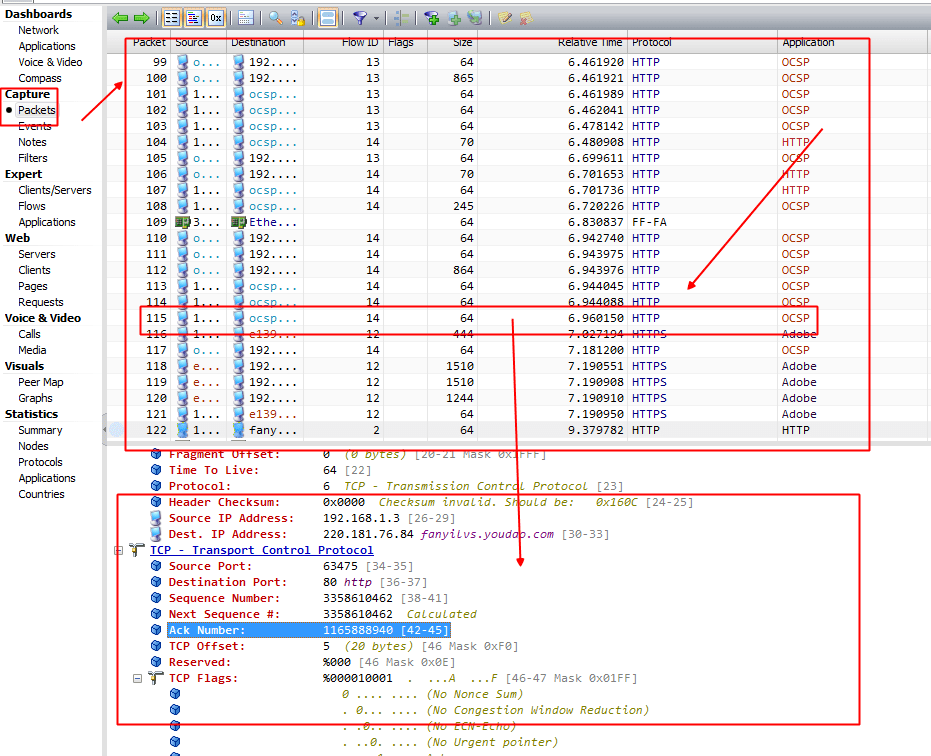Open the Protocols statistics

click(40, 463)
